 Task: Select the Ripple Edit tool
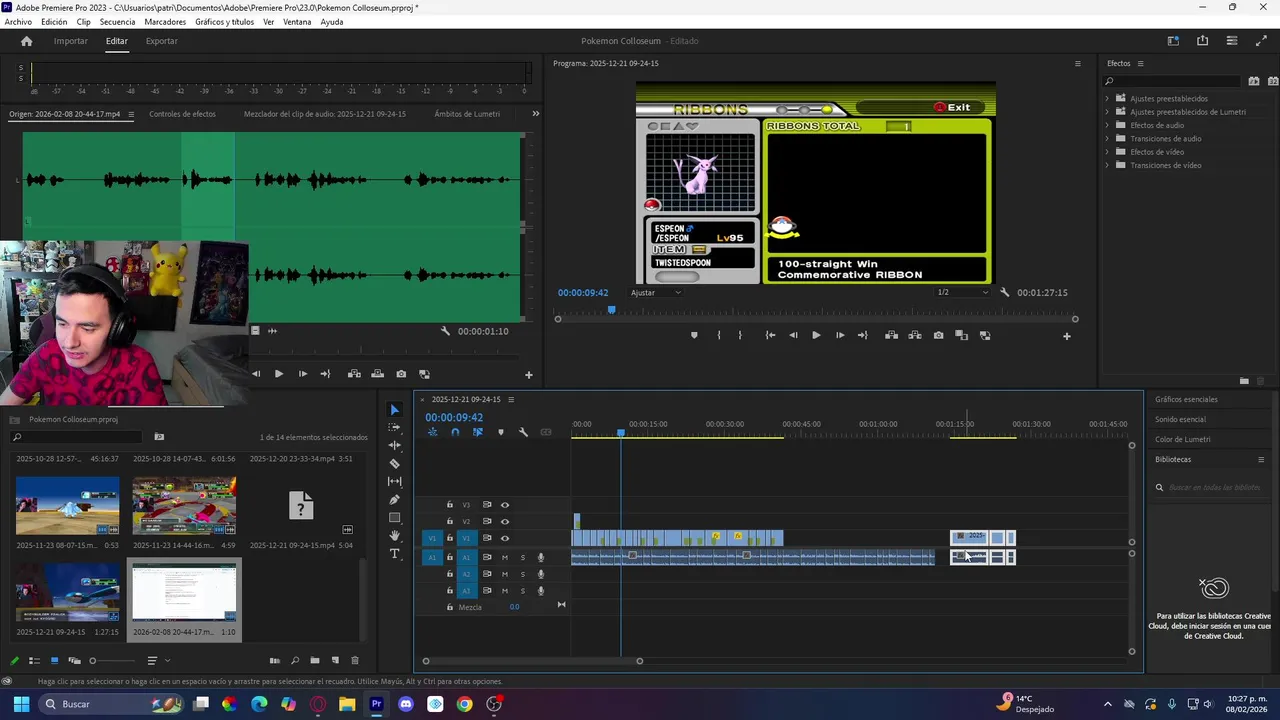(394, 445)
